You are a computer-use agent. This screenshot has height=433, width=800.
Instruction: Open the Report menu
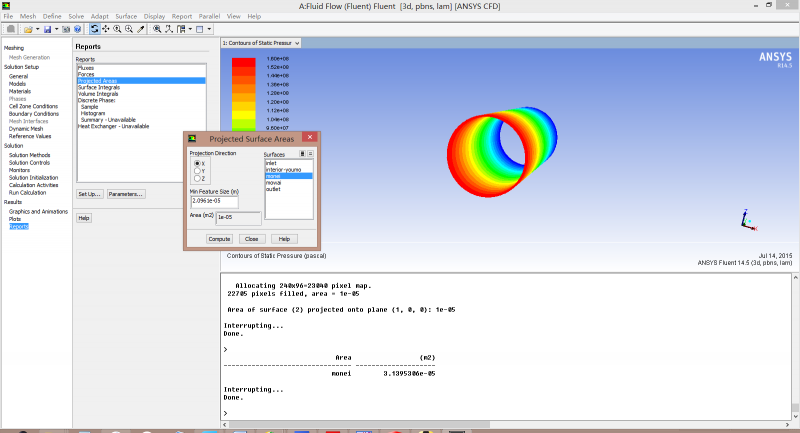pos(182,16)
